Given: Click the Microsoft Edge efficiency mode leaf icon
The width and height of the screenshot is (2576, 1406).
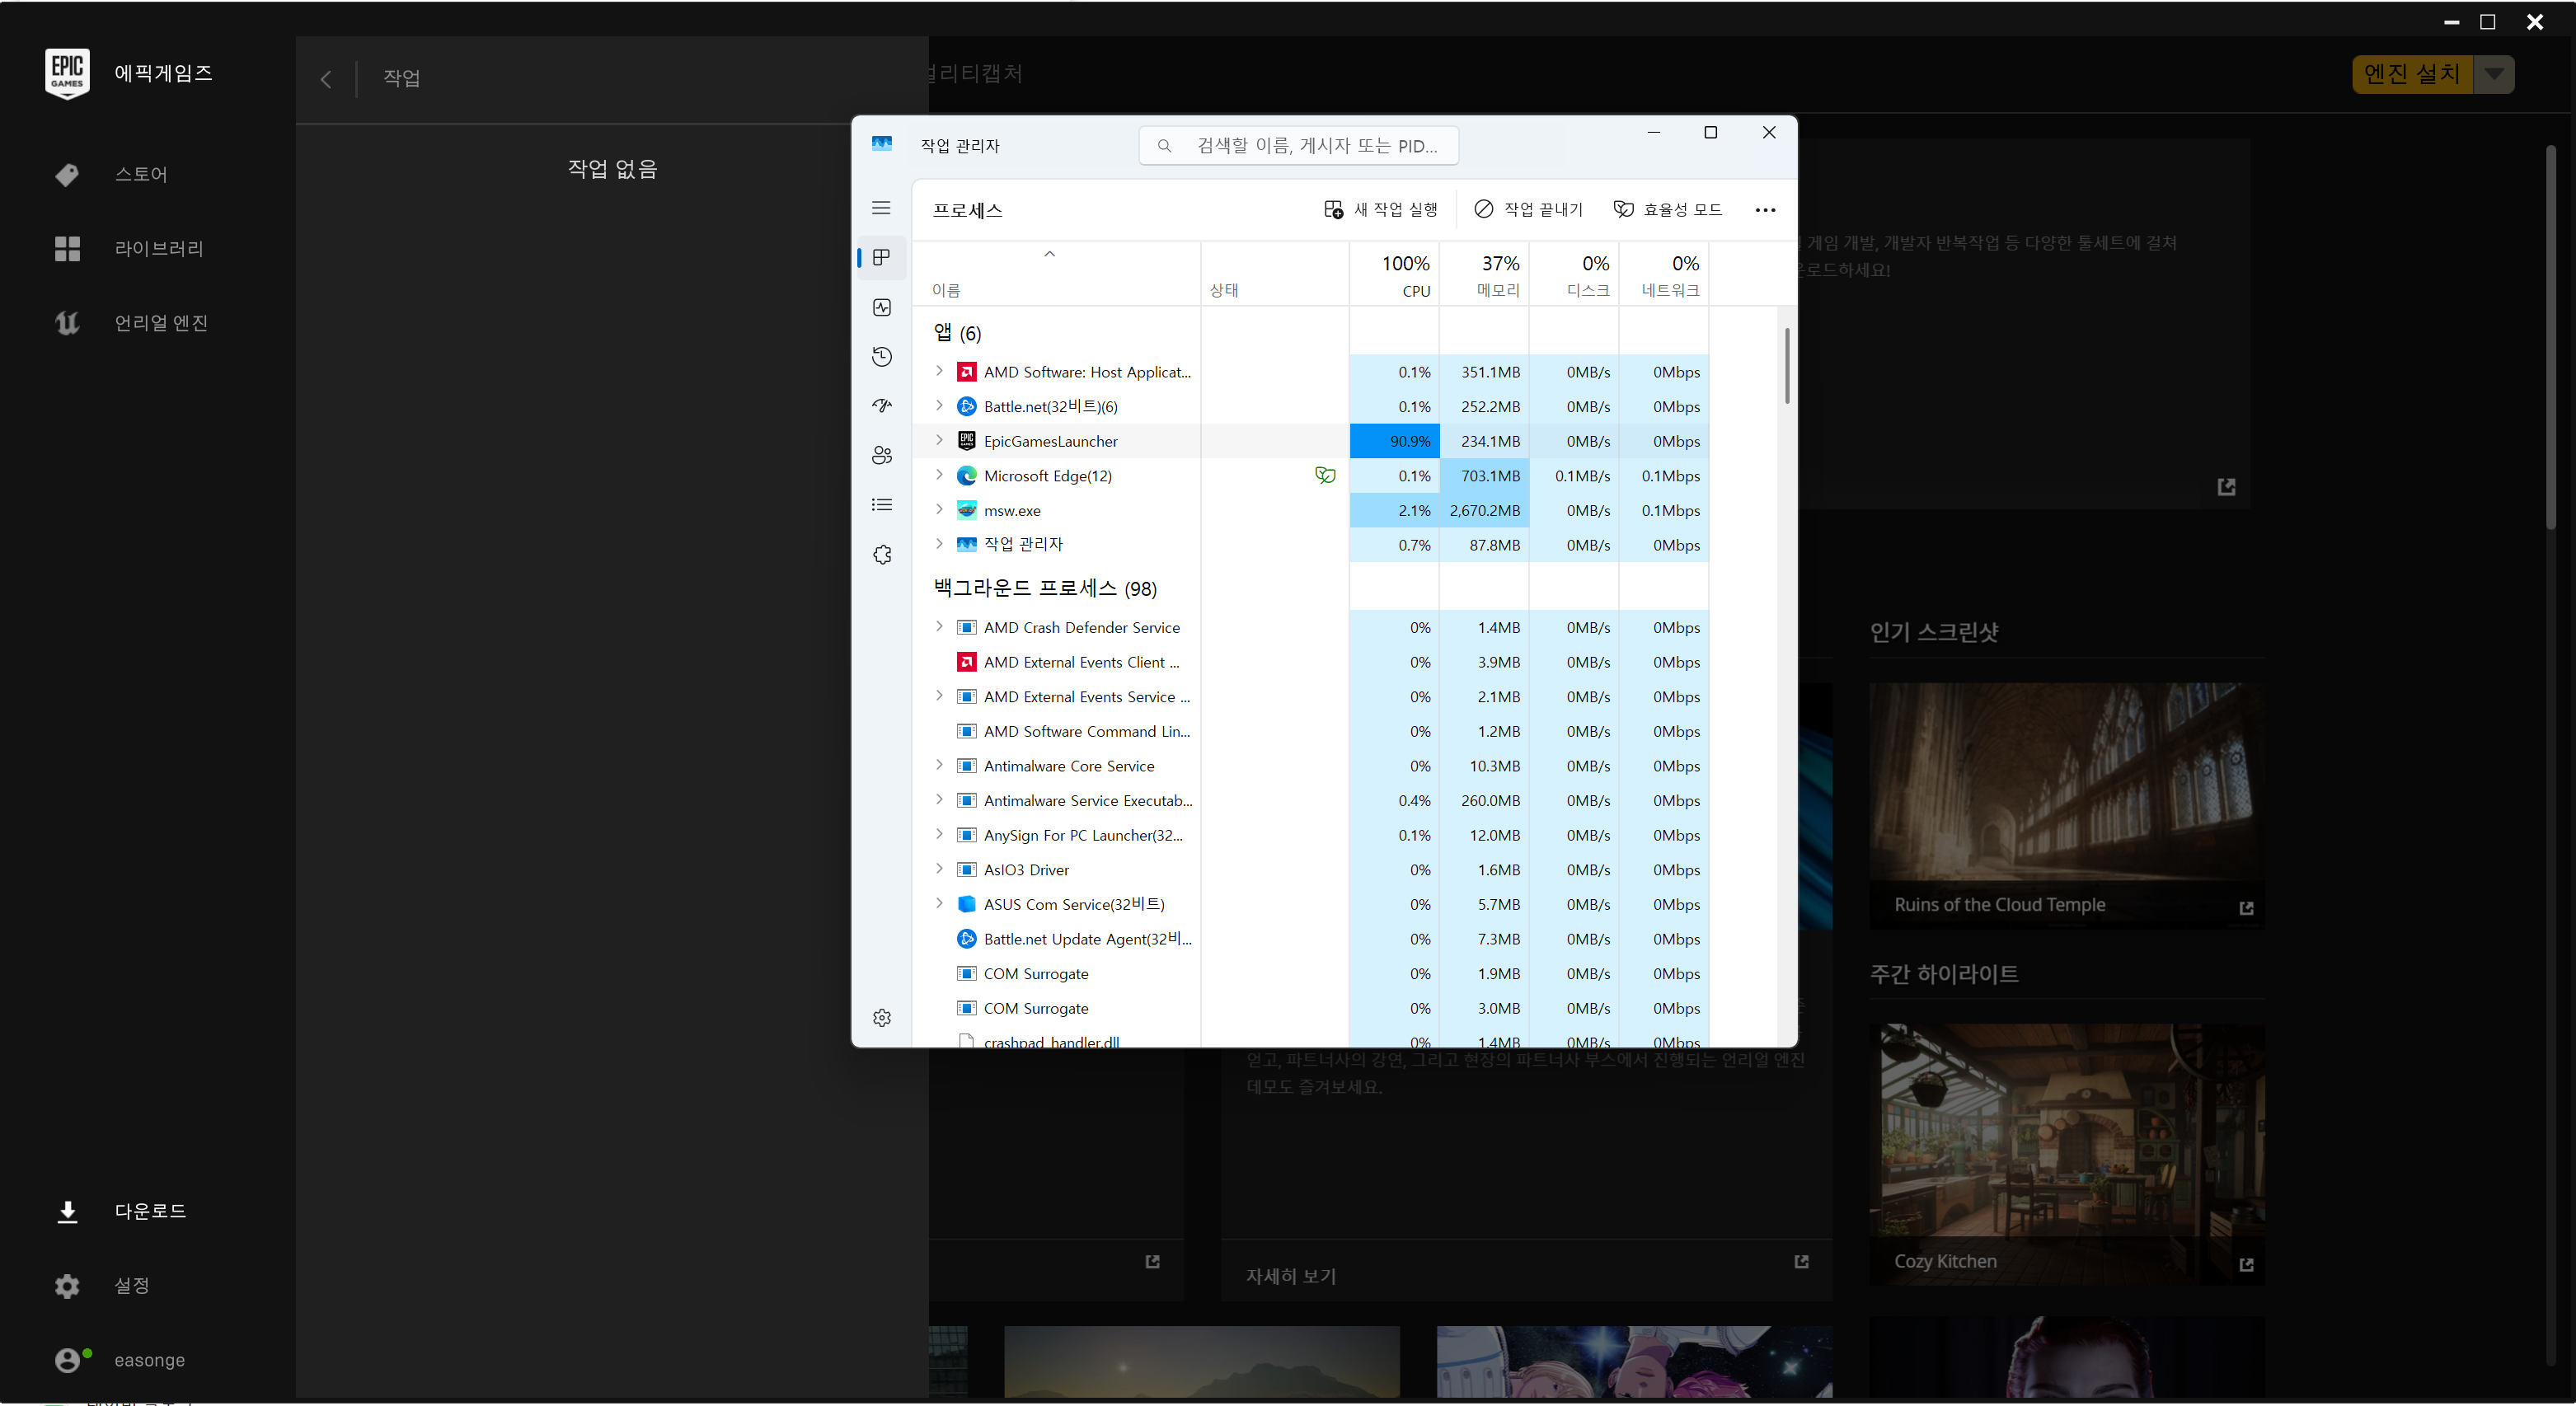Looking at the screenshot, I should pyautogui.click(x=1325, y=475).
